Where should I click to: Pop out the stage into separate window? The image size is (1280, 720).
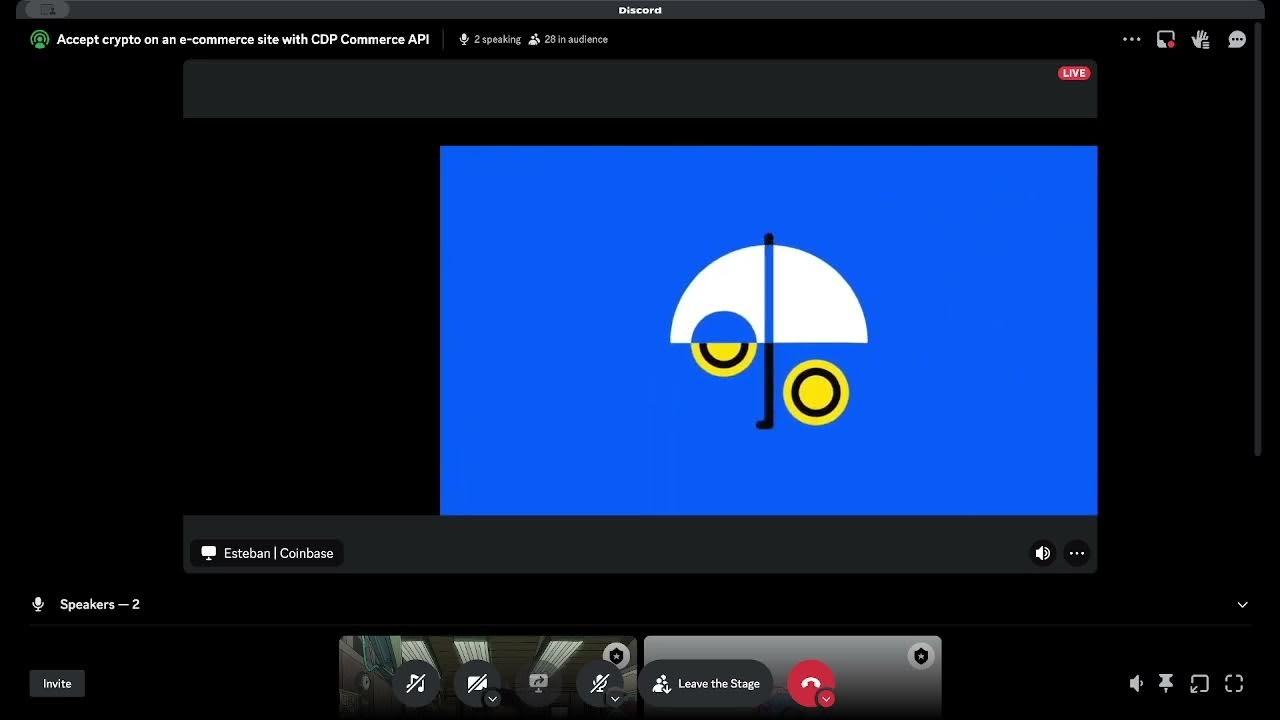(x=1199, y=683)
